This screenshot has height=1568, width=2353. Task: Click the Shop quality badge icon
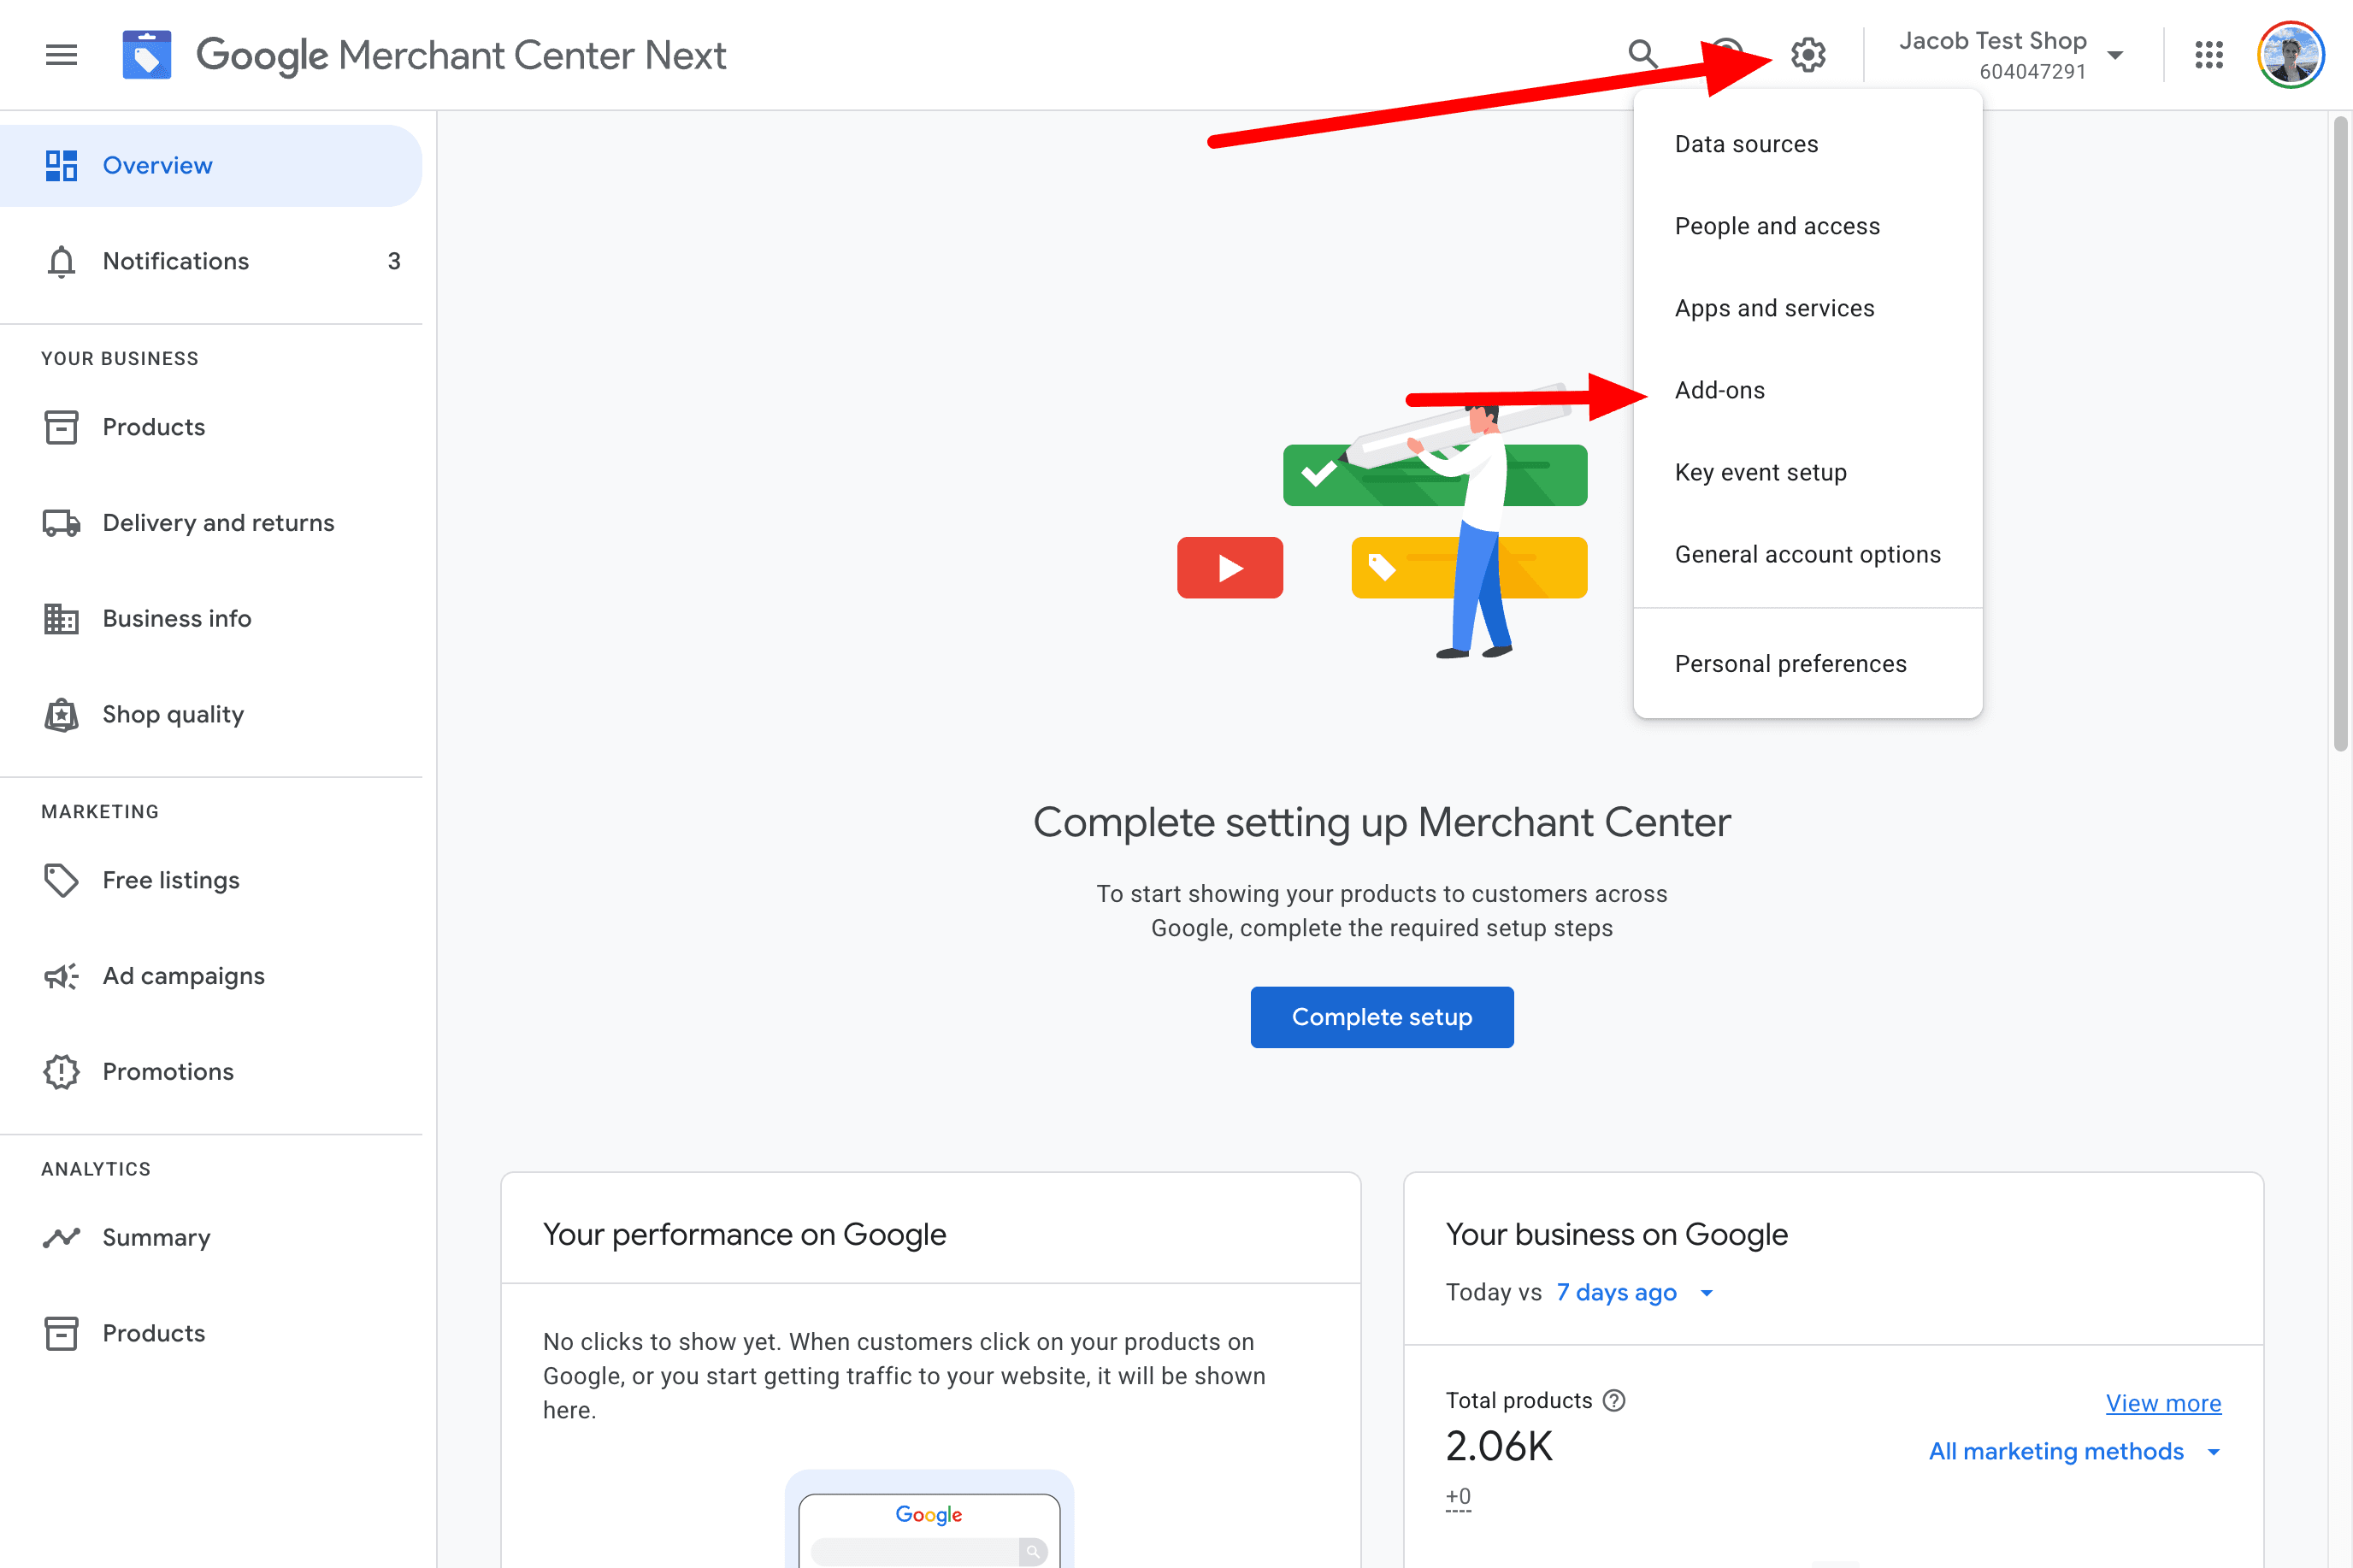pos(61,715)
